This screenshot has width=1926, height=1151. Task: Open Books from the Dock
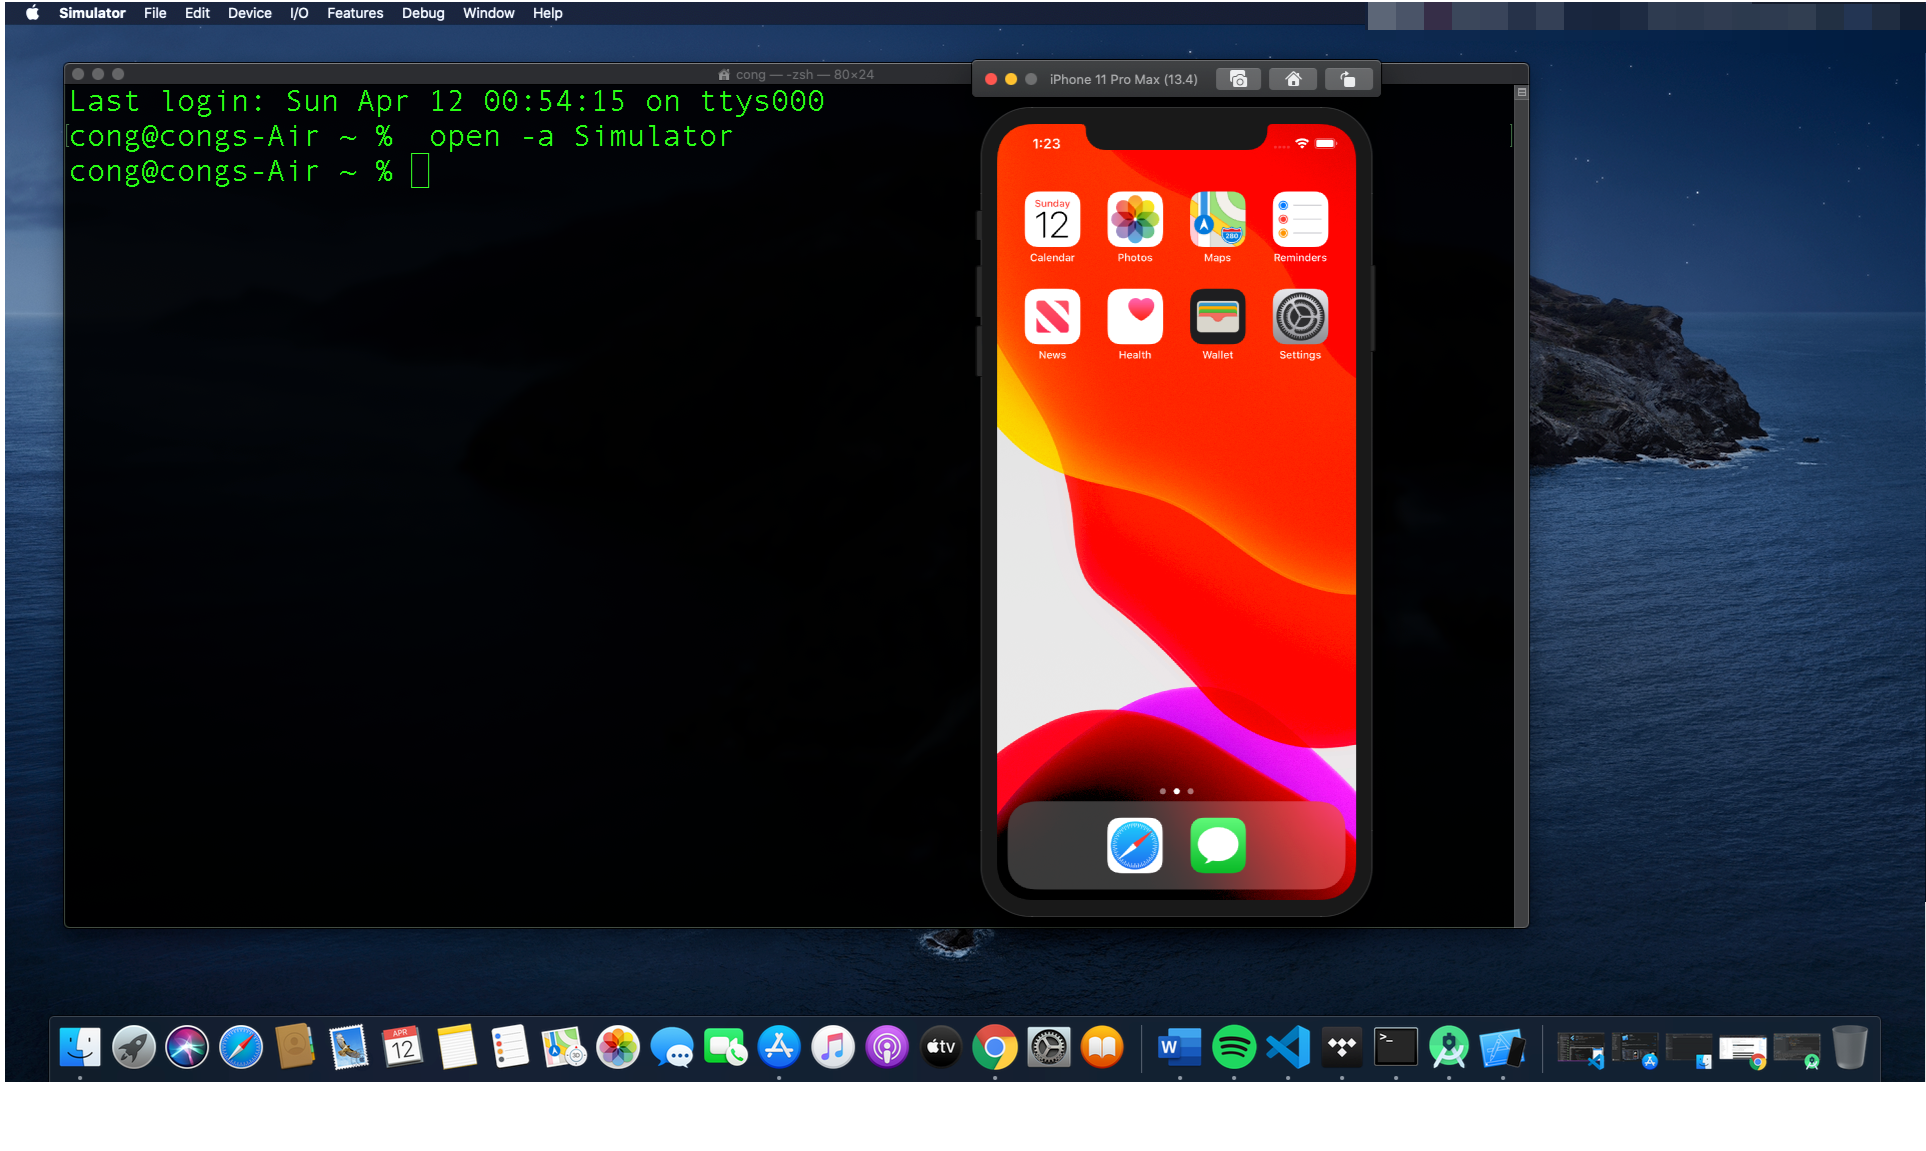point(1103,1048)
